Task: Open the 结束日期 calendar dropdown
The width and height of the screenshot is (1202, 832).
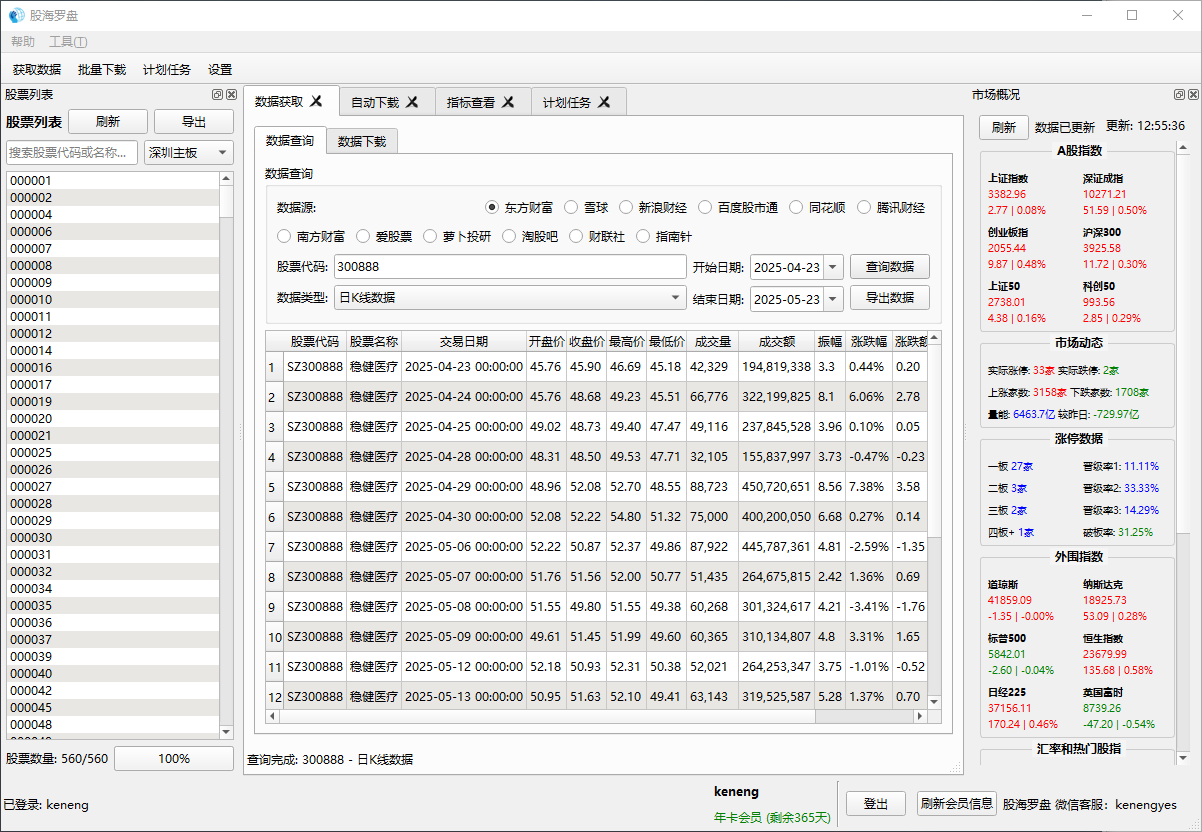Action: [835, 298]
